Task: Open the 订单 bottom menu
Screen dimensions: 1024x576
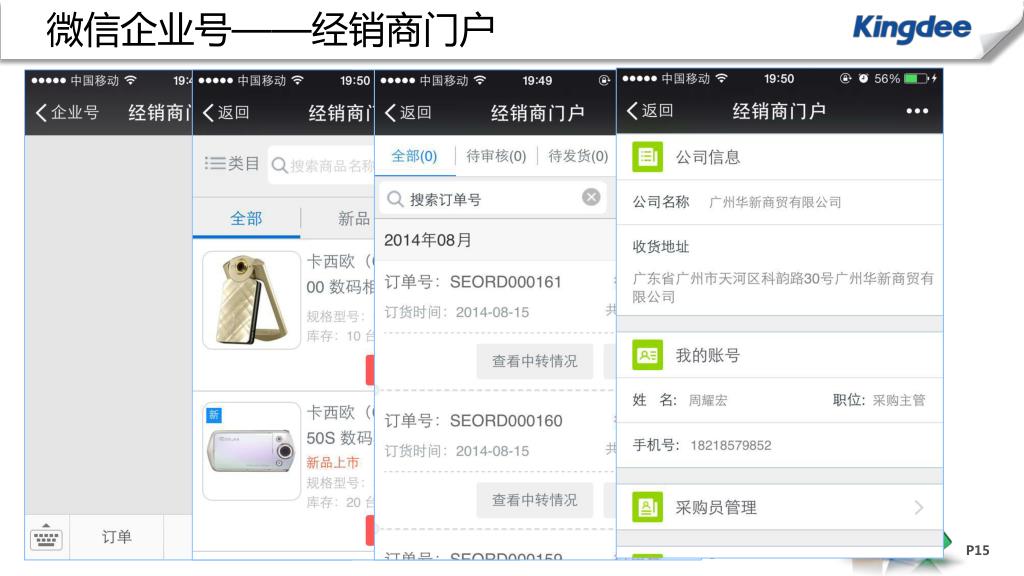Action: [x=117, y=537]
